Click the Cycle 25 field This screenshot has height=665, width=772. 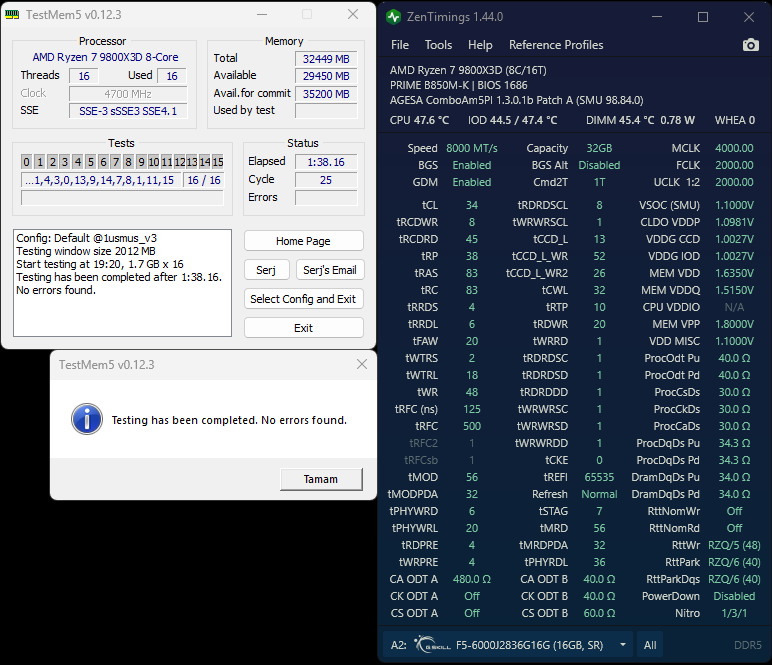(326, 180)
